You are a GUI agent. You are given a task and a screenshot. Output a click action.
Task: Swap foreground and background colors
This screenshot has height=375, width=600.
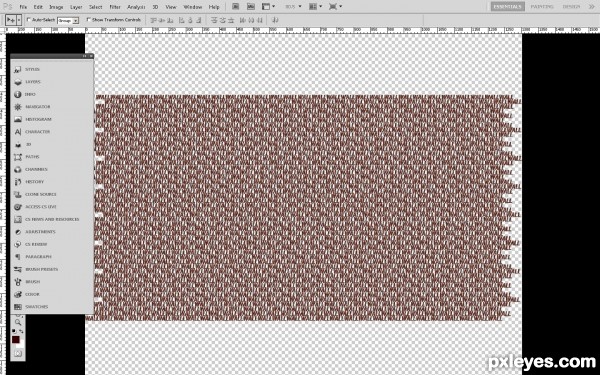[21, 331]
